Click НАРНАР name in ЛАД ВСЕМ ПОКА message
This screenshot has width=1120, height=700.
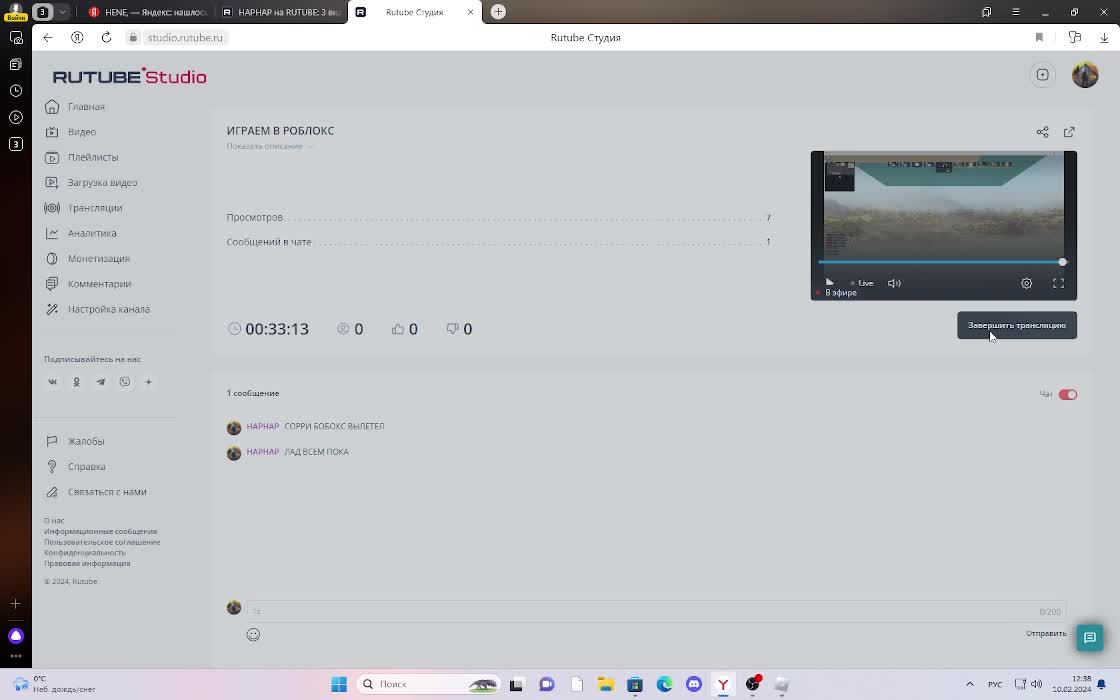coord(263,452)
